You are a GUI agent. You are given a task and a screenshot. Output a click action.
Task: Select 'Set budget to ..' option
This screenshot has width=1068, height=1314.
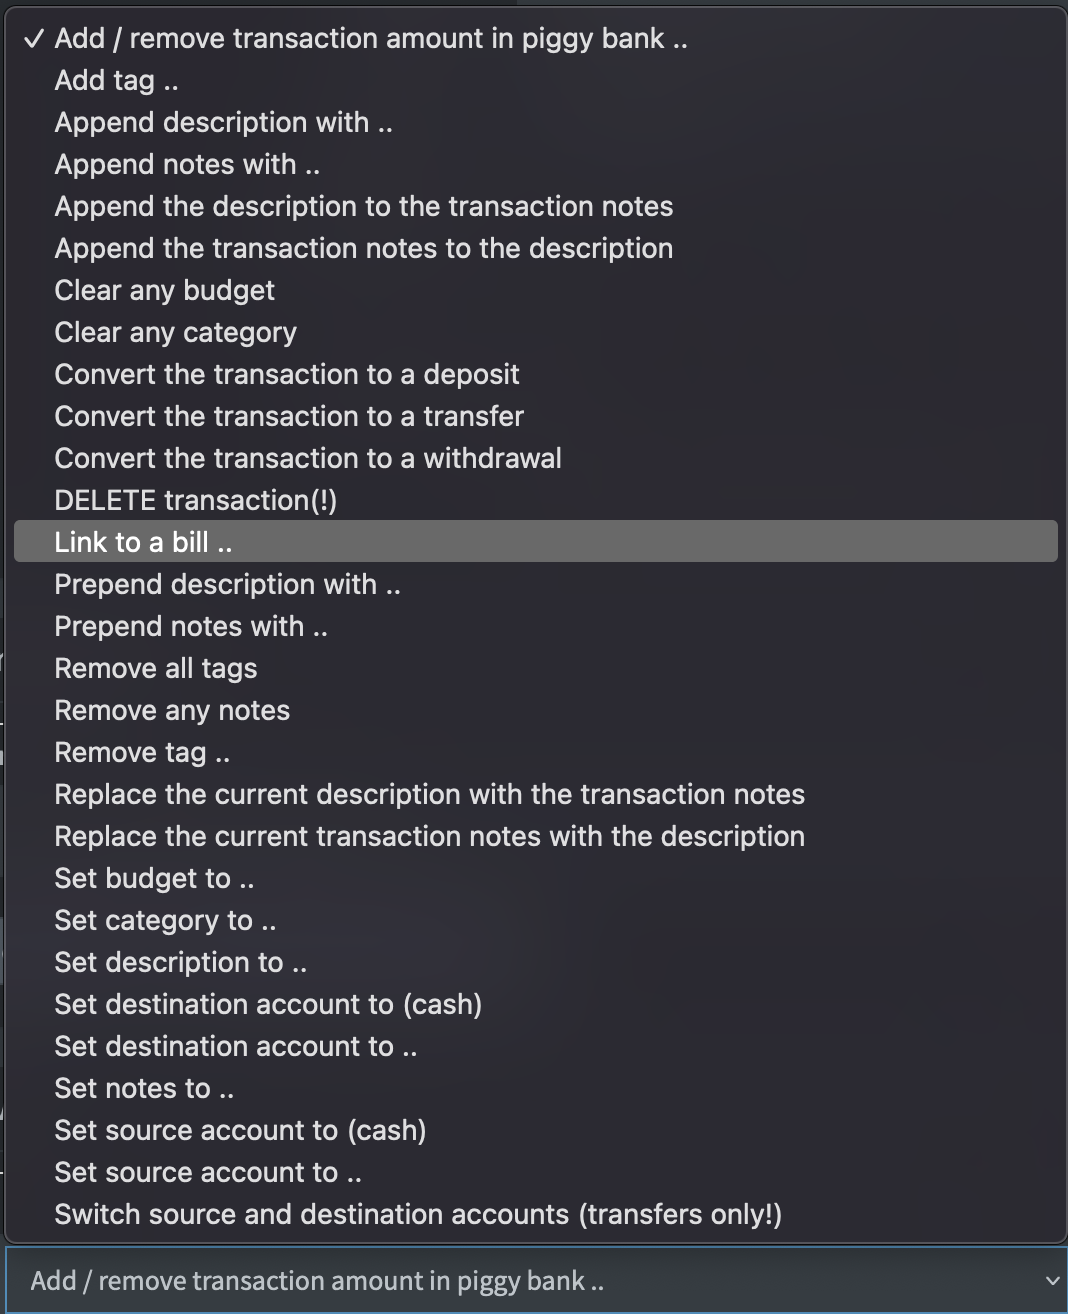point(155,878)
